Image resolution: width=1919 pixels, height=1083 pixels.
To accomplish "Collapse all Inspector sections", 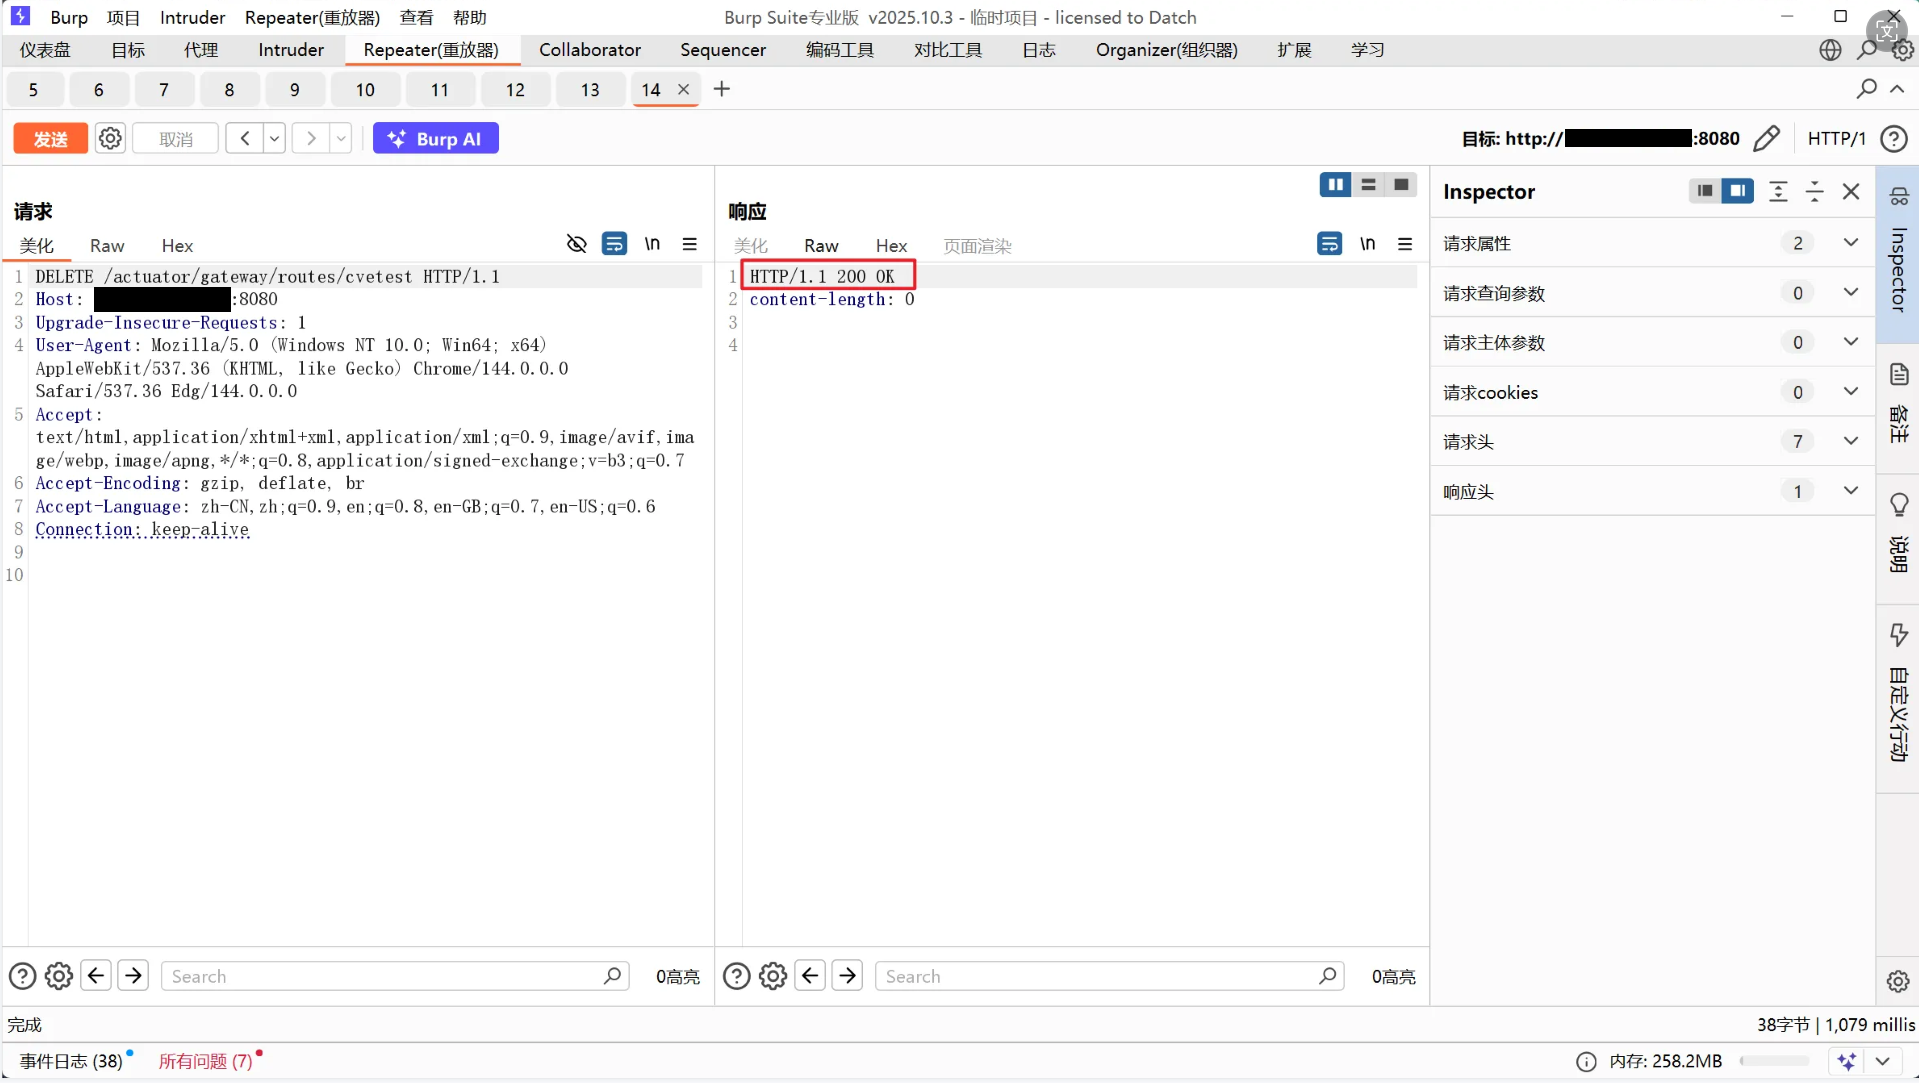I will click(1814, 191).
